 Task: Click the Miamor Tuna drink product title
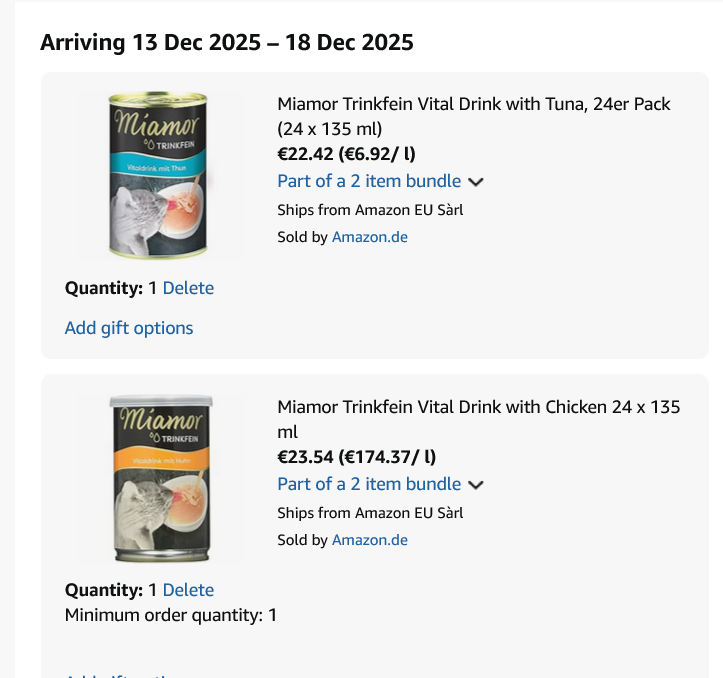(x=473, y=104)
